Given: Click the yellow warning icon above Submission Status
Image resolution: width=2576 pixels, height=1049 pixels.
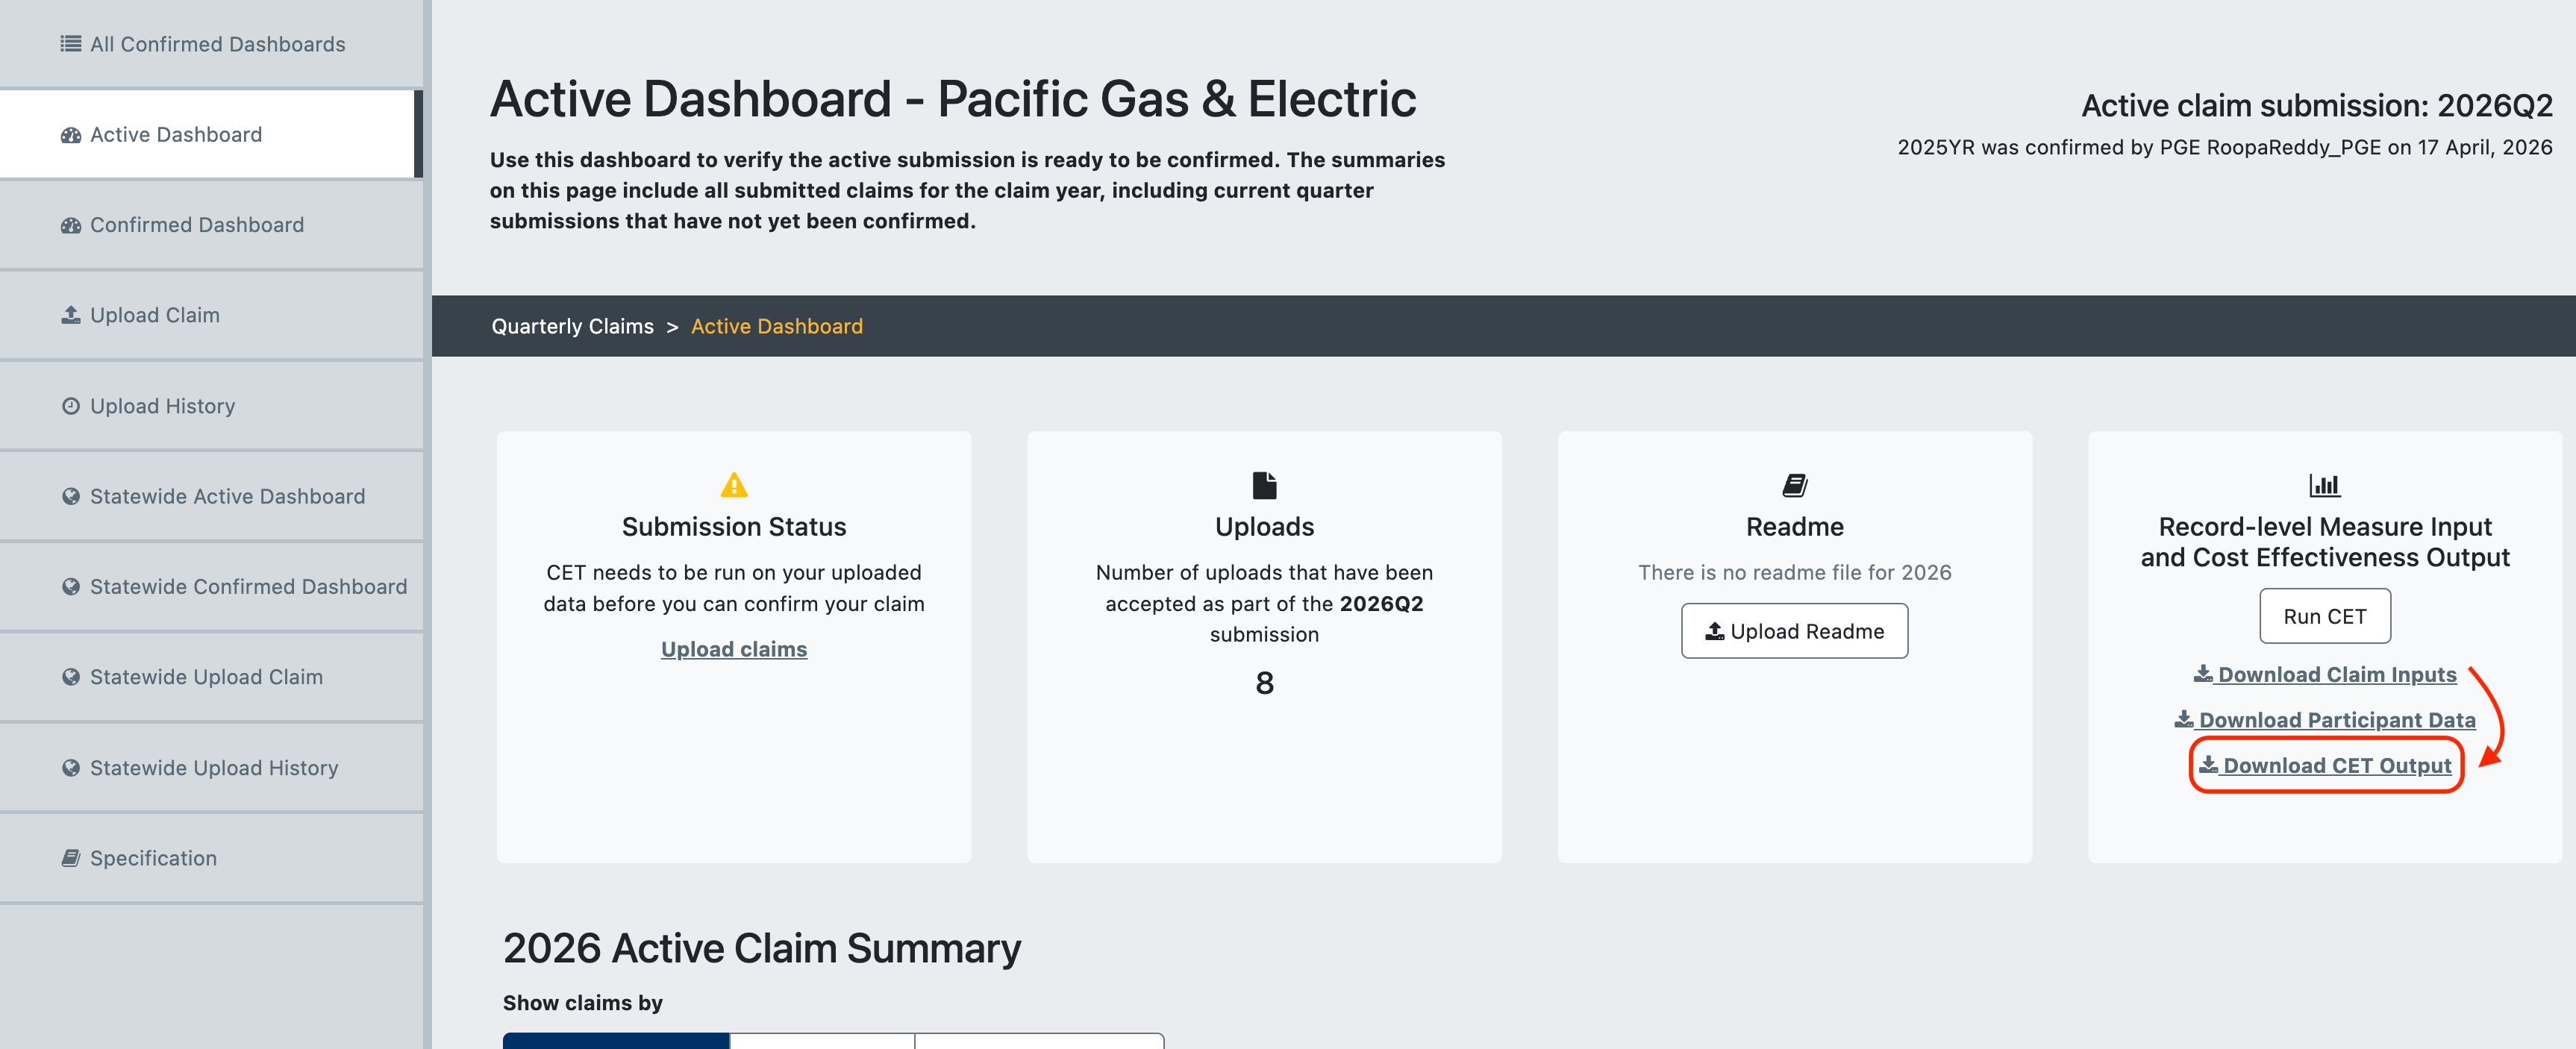Looking at the screenshot, I should coord(734,485).
